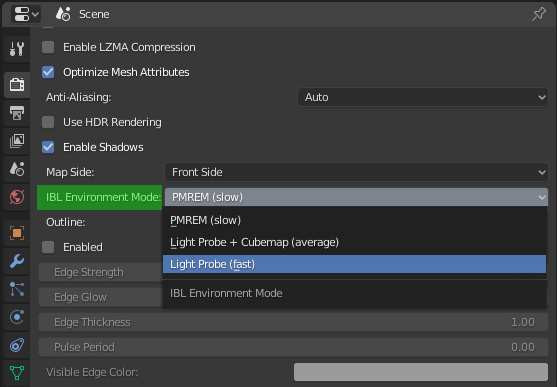Select the Light Probe (fast) option
This screenshot has width=557, height=387.
(354, 264)
